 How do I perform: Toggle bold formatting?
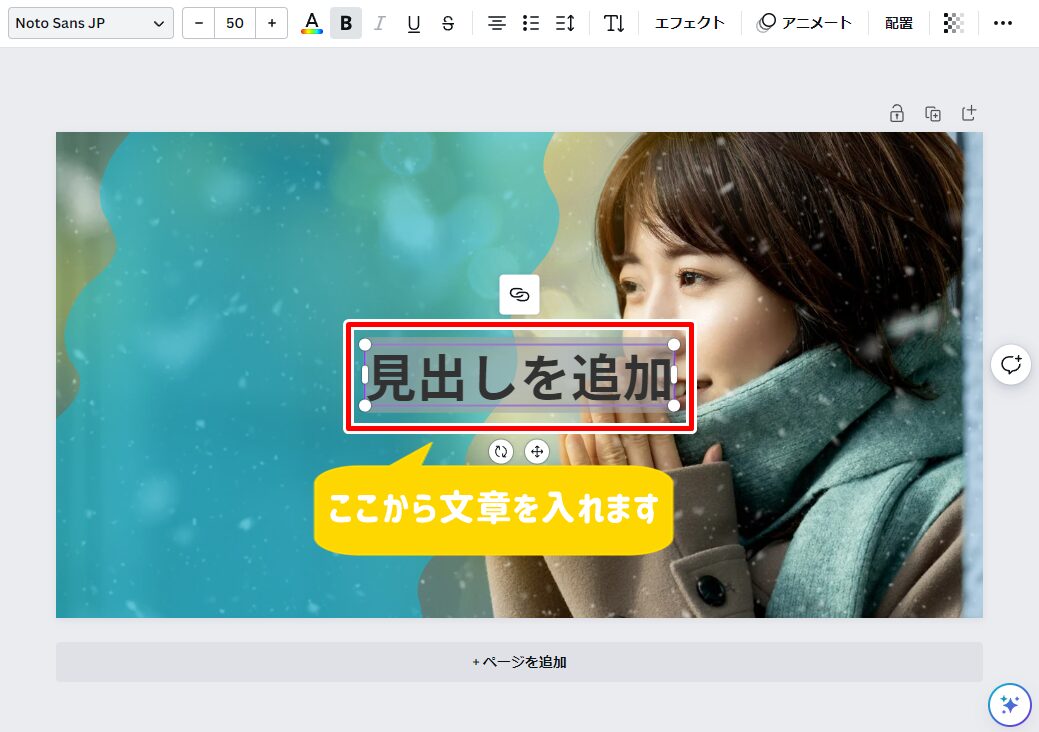click(x=346, y=23)
